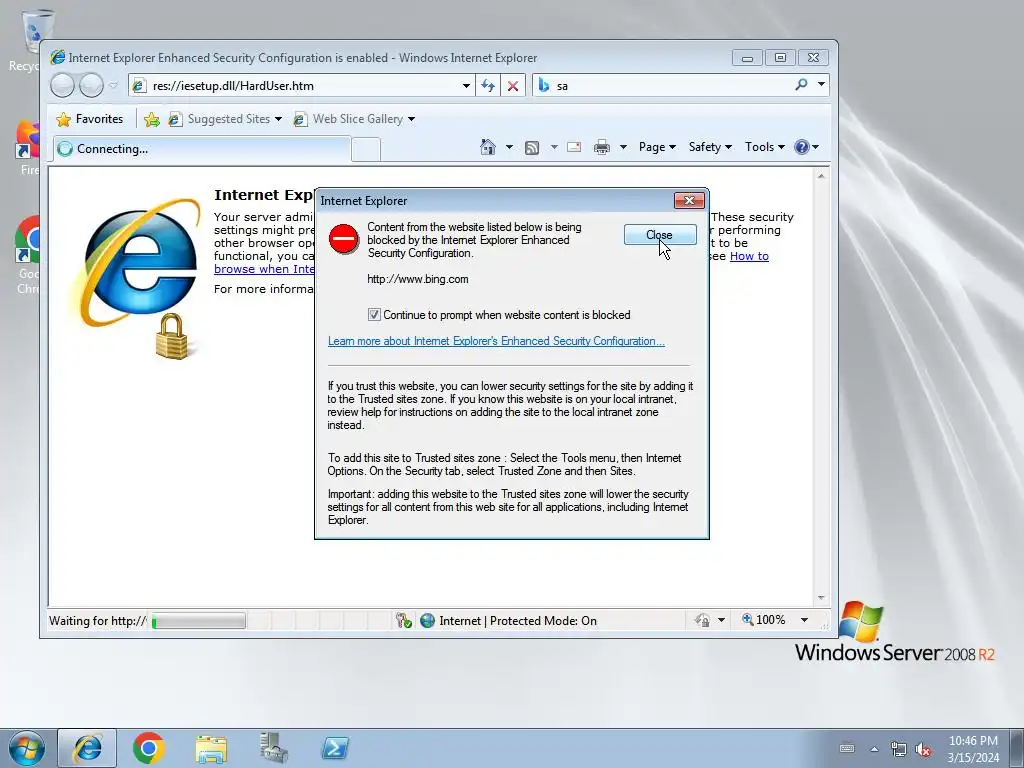Expand the Home button dropdown arrow

(x=509, y=147)
